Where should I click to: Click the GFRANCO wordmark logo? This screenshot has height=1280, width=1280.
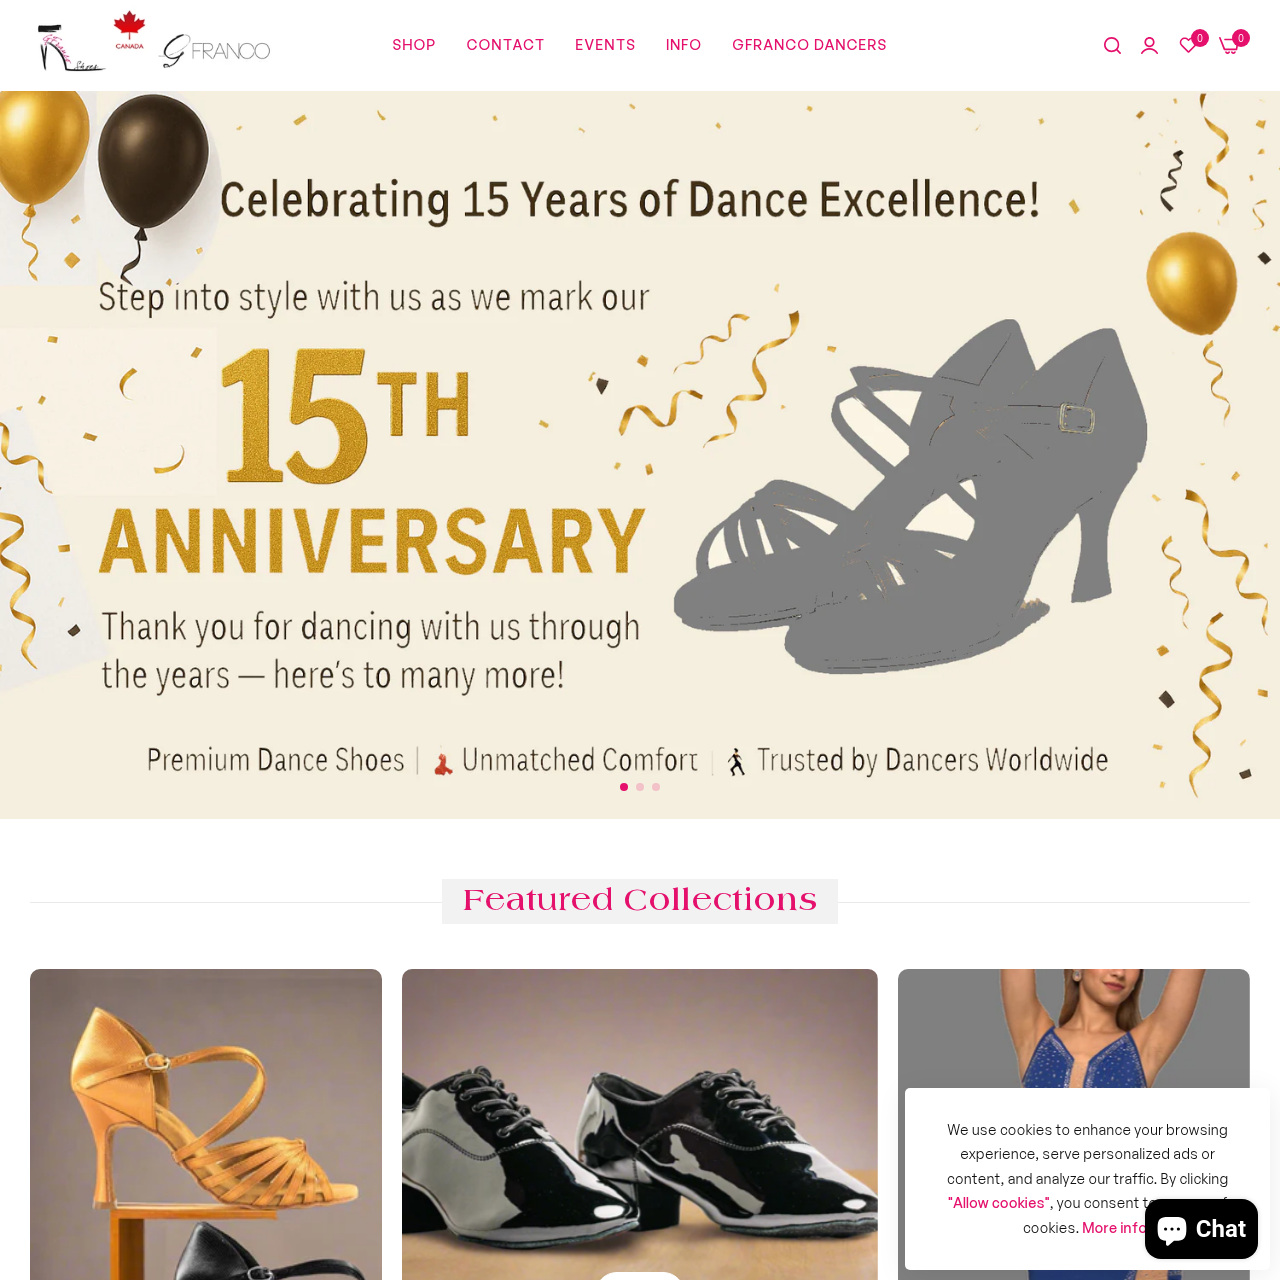click(x=216, y=50)
